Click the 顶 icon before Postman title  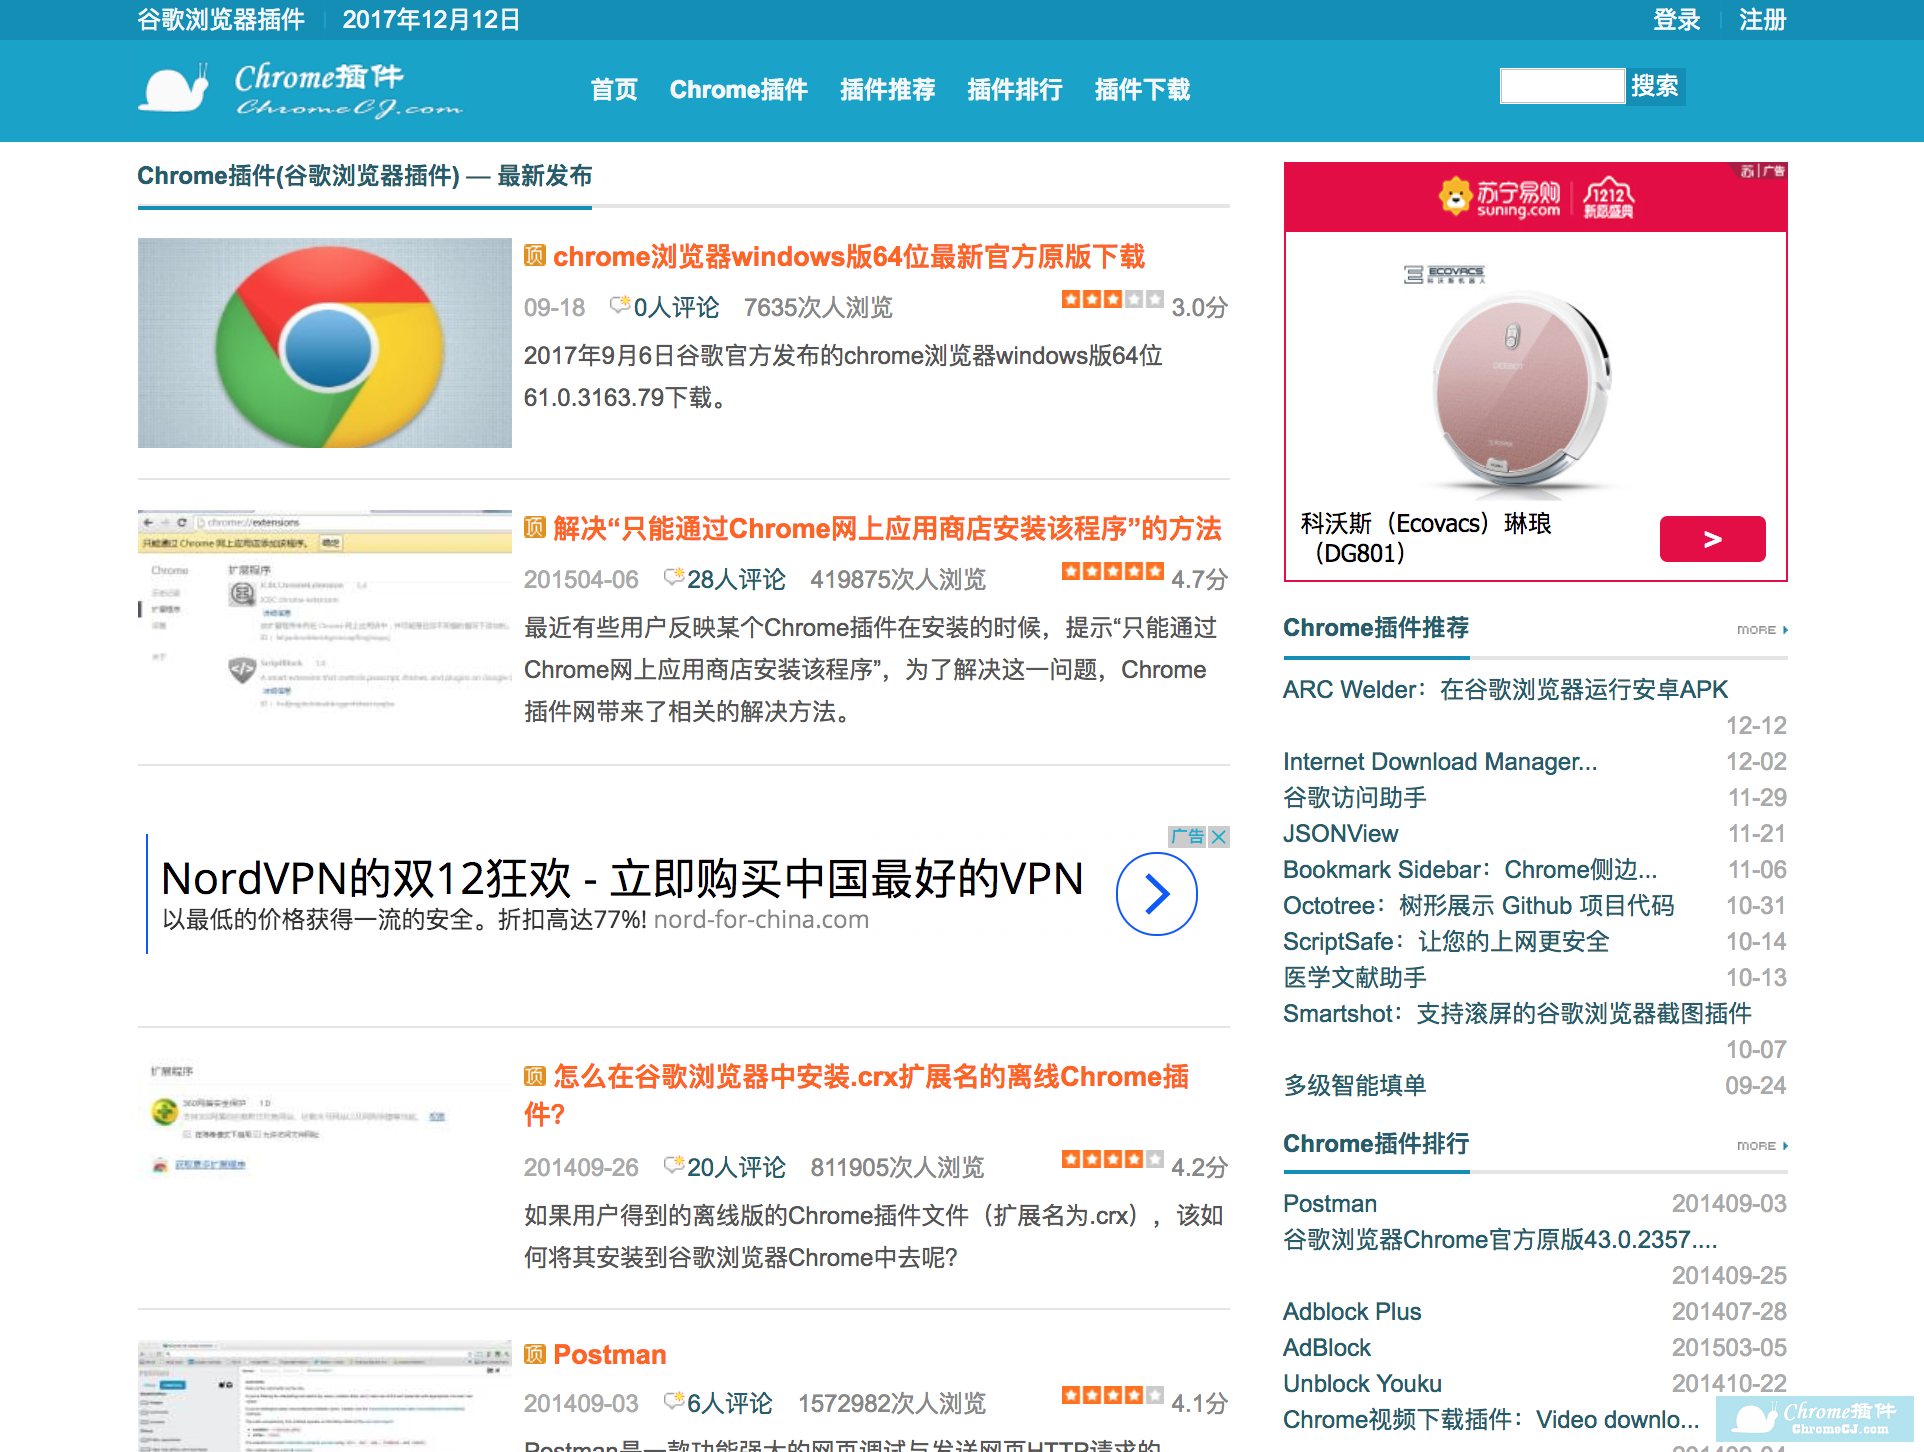click(535, 1354)
